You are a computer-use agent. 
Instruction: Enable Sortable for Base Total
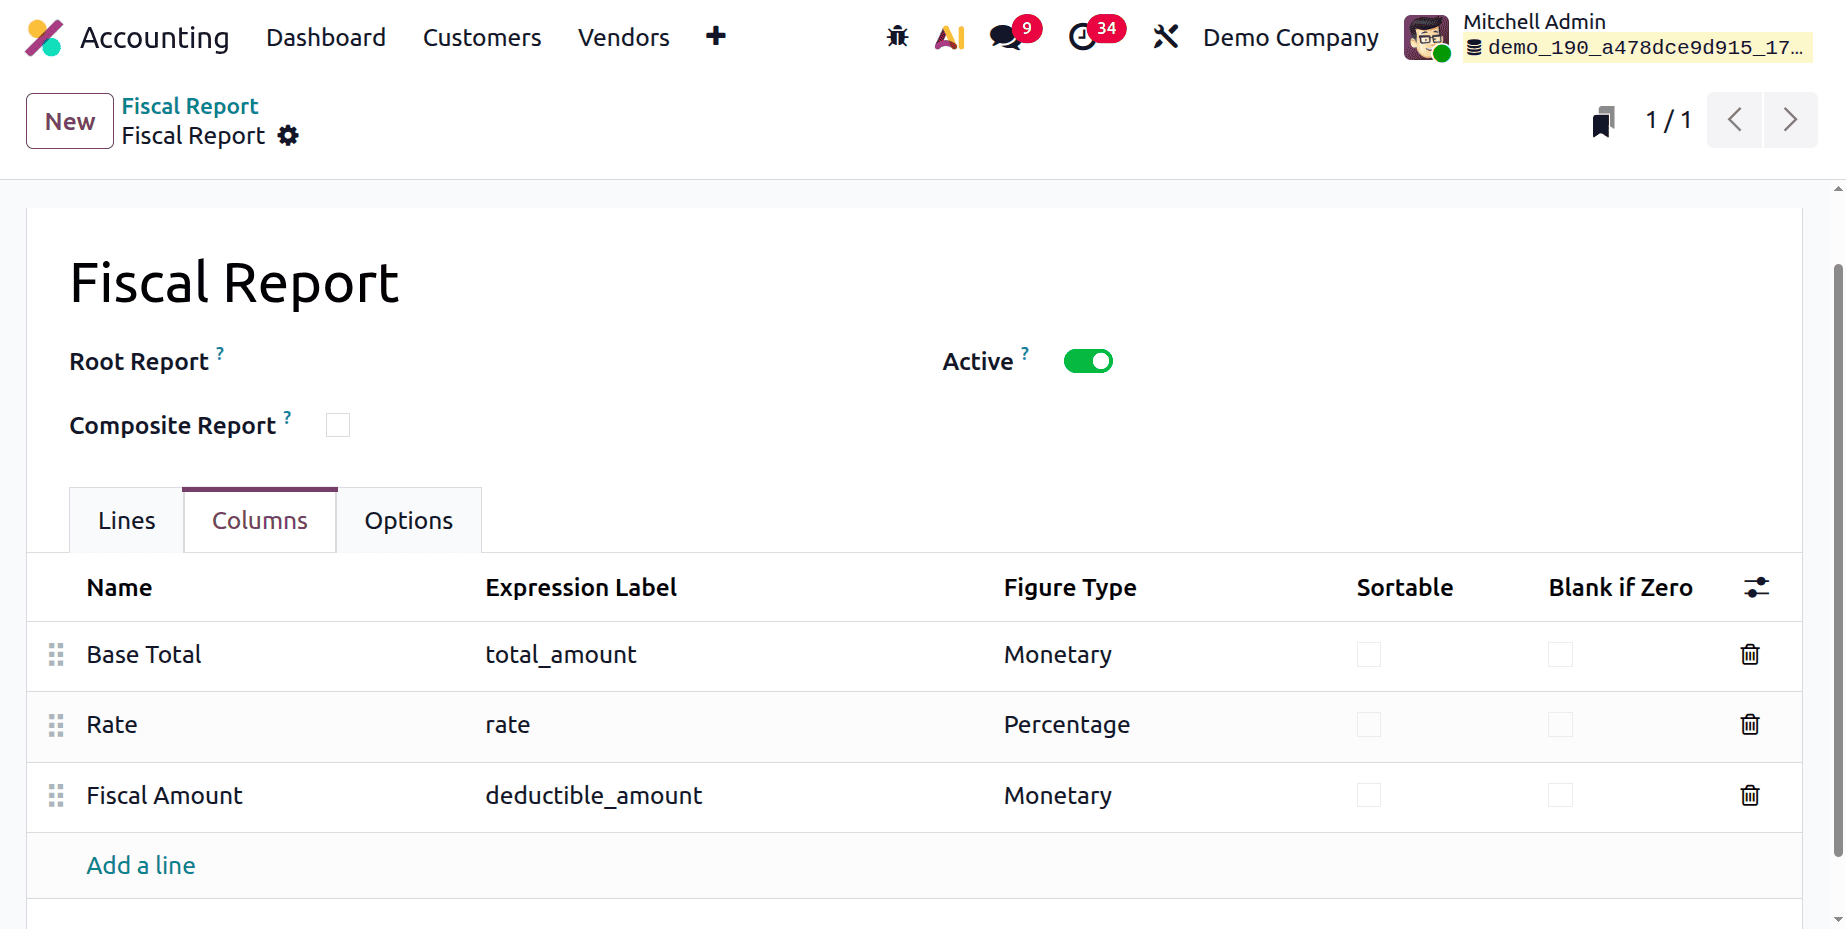(x=1369, y=654)
